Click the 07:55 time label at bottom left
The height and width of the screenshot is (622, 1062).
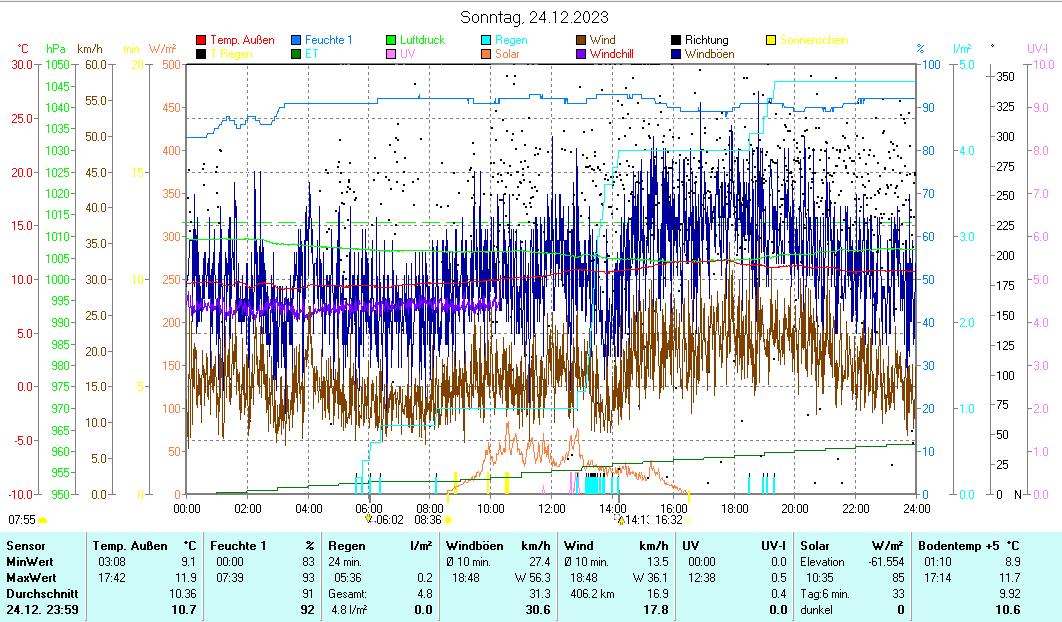point(22,520)
